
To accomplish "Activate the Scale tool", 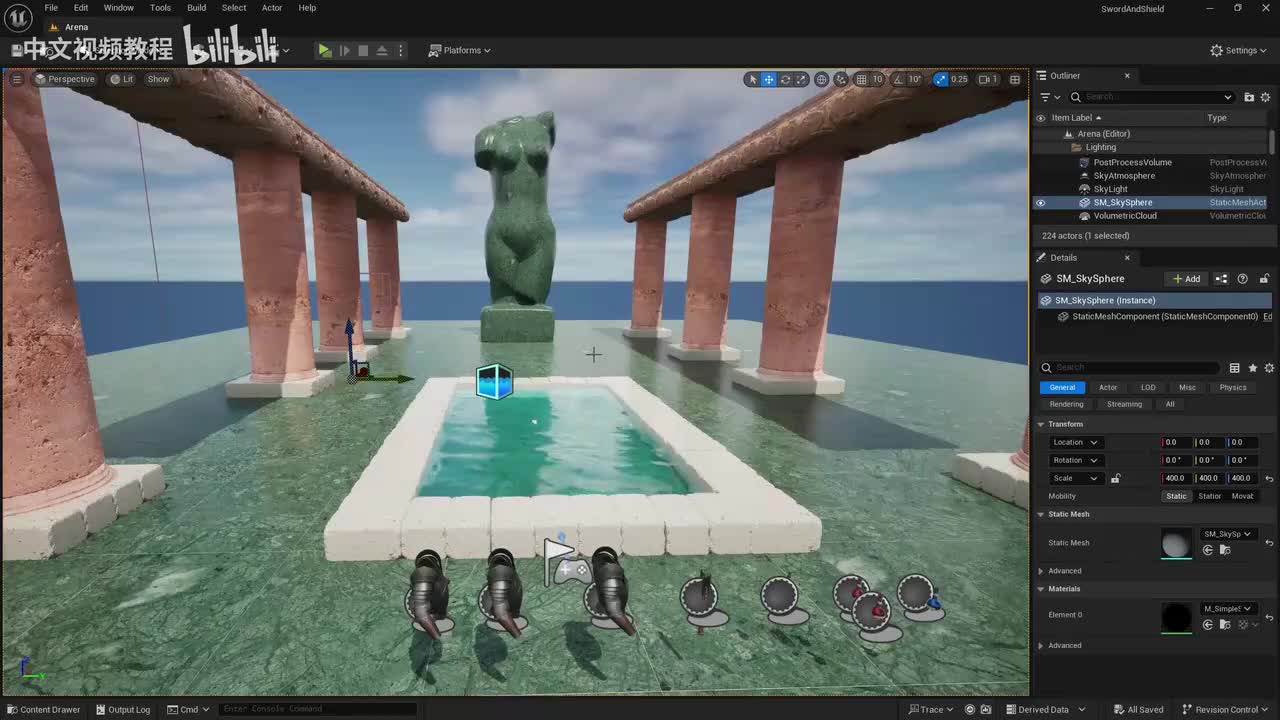I will coord(801,79).
